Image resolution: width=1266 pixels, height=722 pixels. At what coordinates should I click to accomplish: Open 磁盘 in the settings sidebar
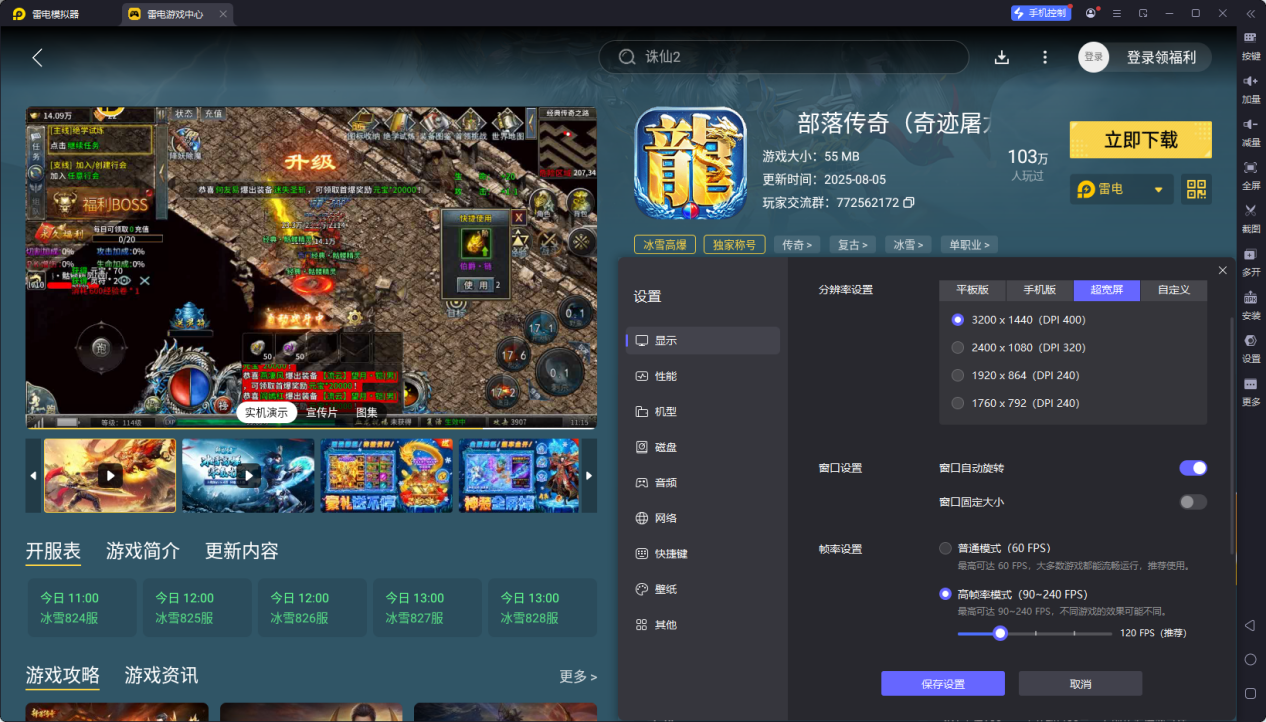point(702,447)
